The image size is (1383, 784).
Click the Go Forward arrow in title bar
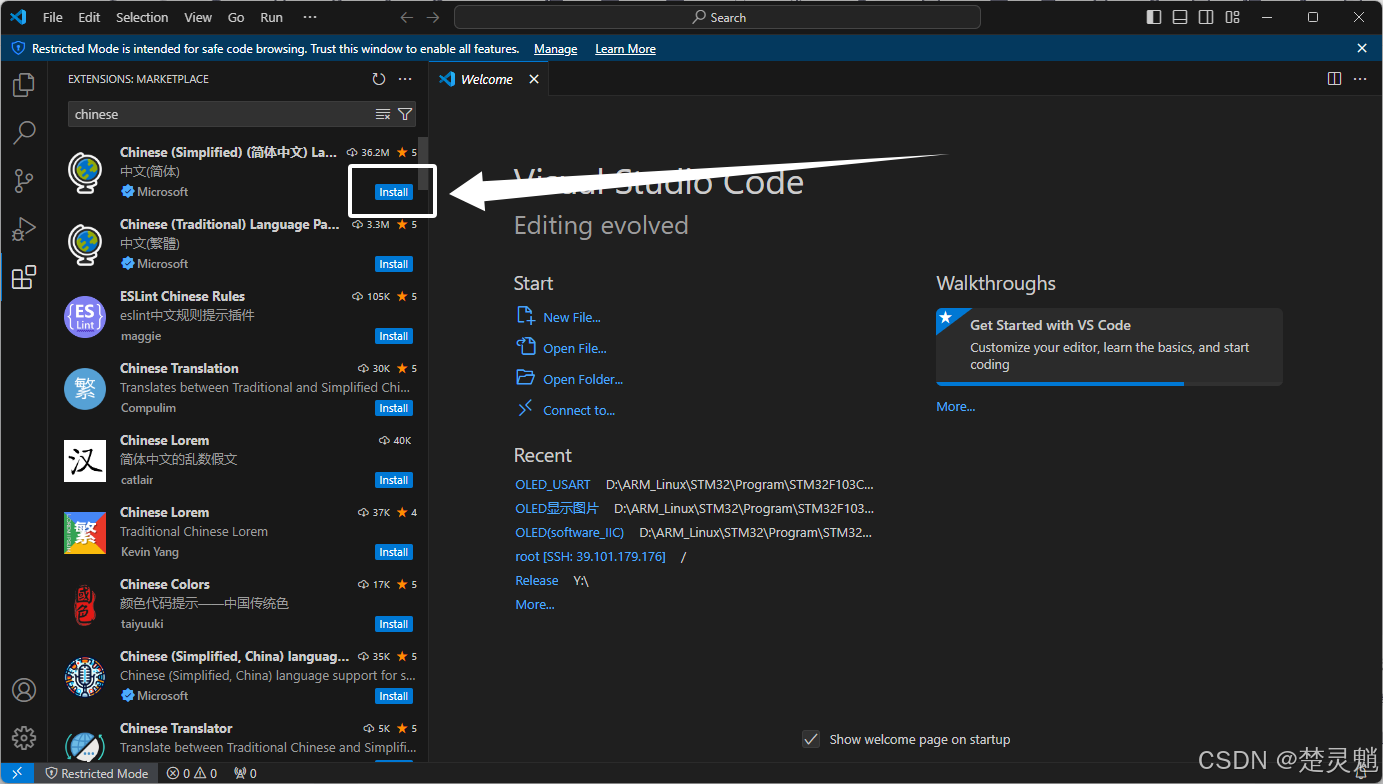(x=433, y=17)
